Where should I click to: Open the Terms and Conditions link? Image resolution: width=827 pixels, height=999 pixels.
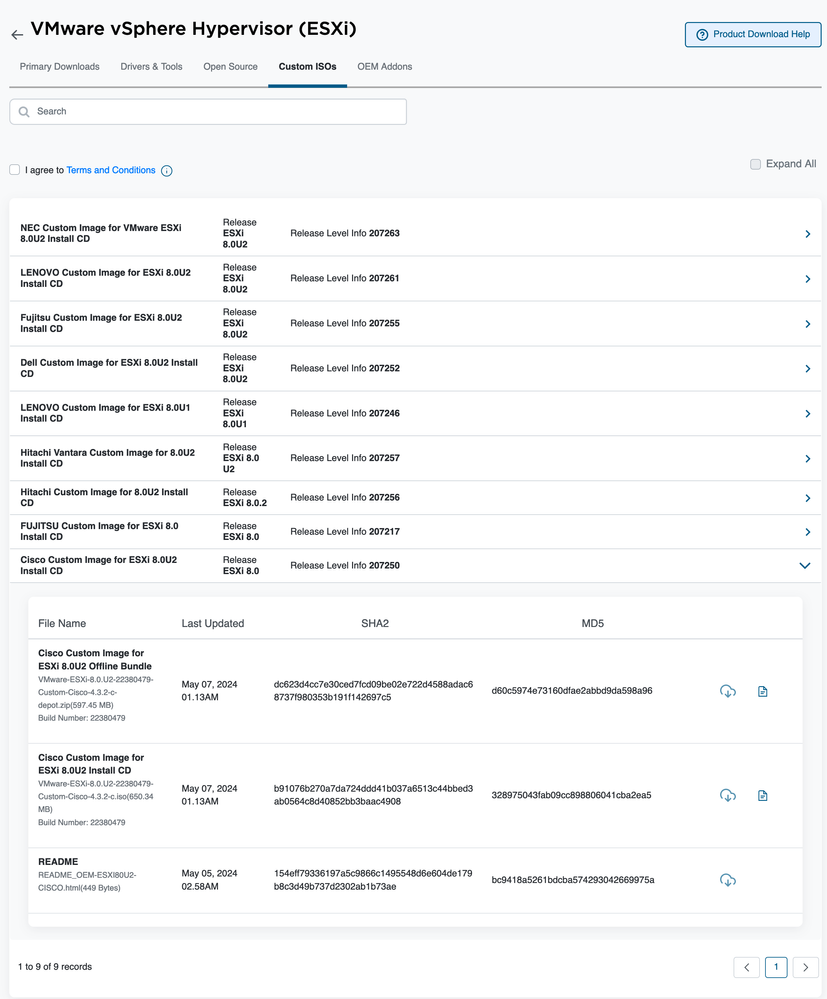click(x=111, y=170)
